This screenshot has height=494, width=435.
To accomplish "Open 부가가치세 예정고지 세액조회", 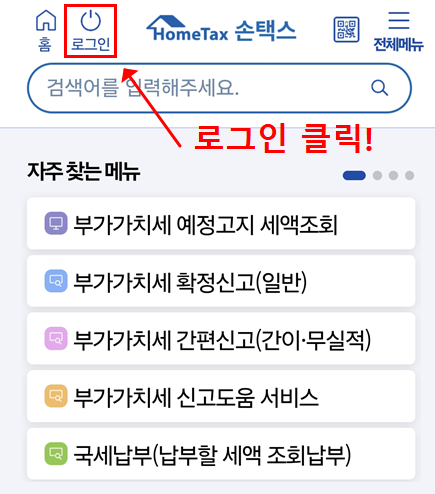I will 221,223.
